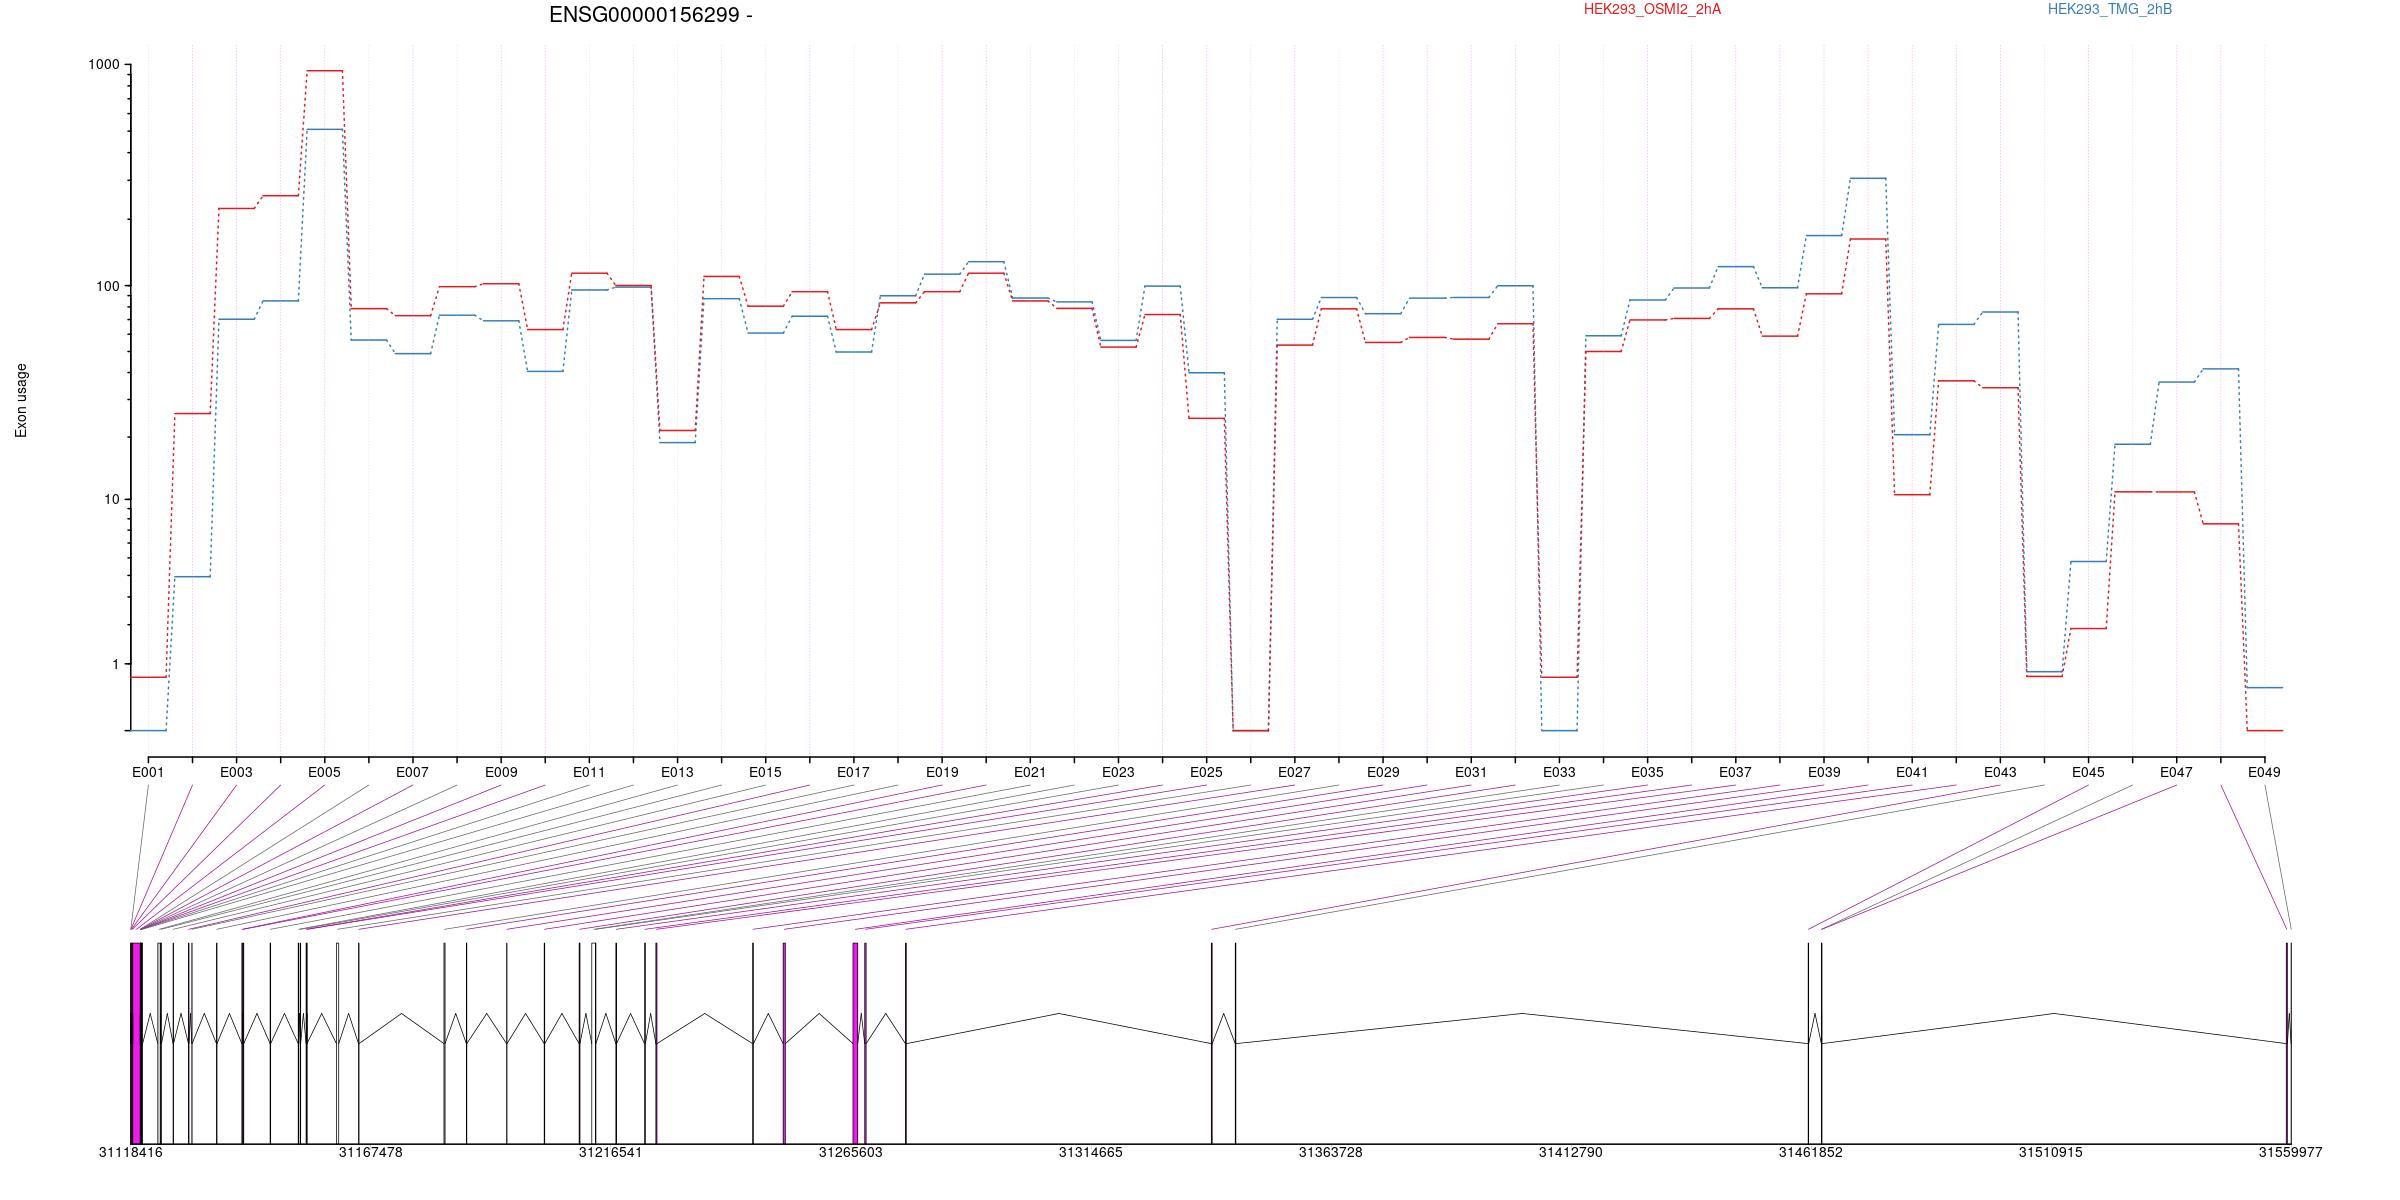Select the HEK293_OSMI2_2hA legend label
The width and height of the screenshot is (2400, 1200).
[x=1652, y=9]
